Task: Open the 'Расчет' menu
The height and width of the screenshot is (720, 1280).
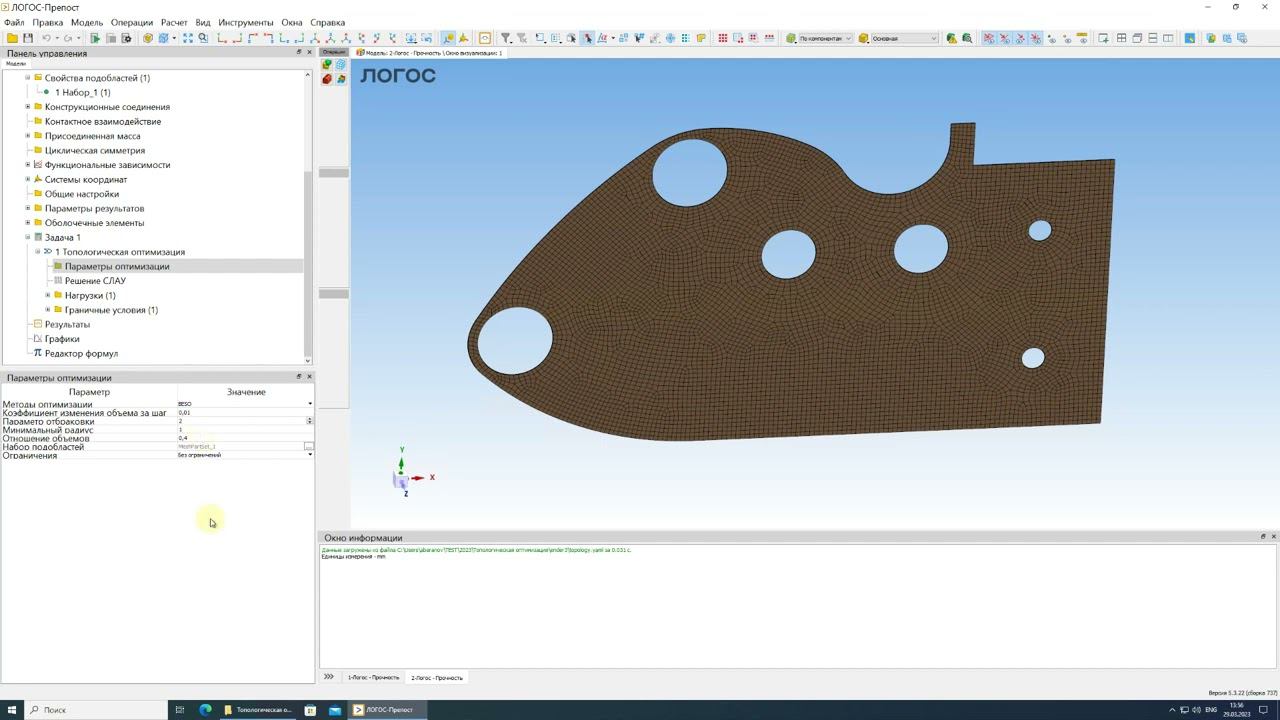Action: (x=174, y=22)
